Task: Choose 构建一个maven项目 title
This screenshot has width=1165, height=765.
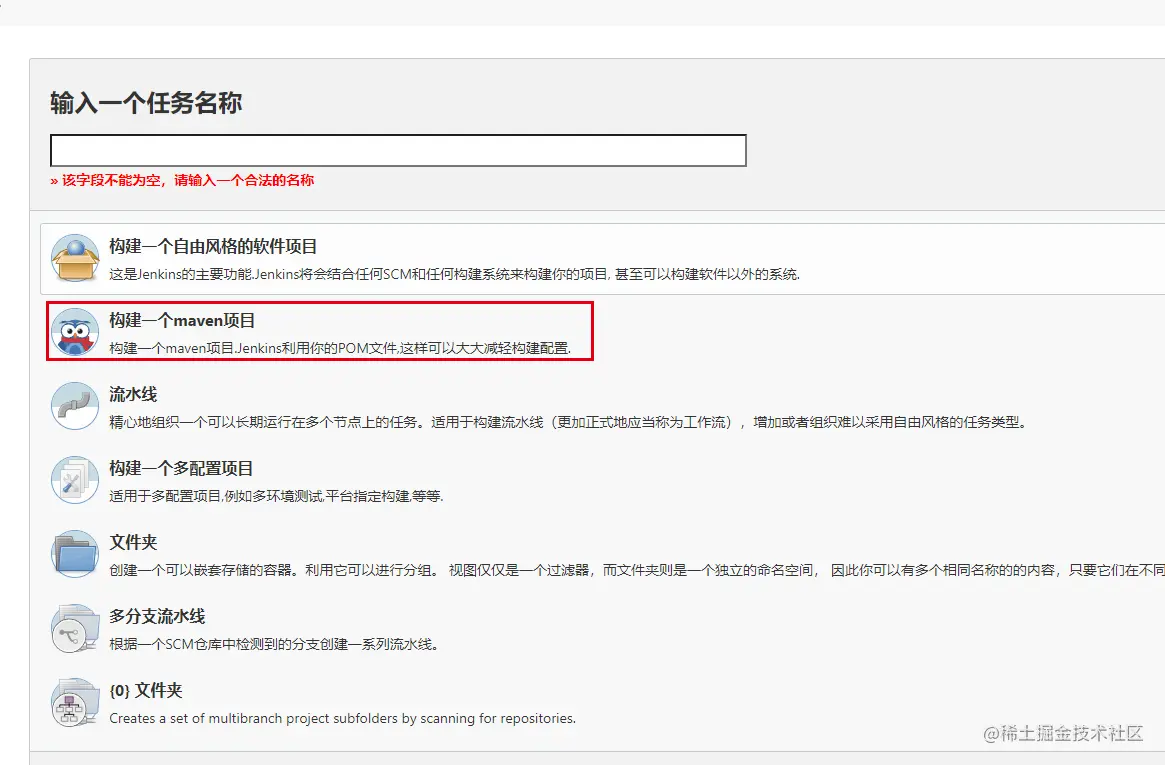Action: tap(182, 320)
